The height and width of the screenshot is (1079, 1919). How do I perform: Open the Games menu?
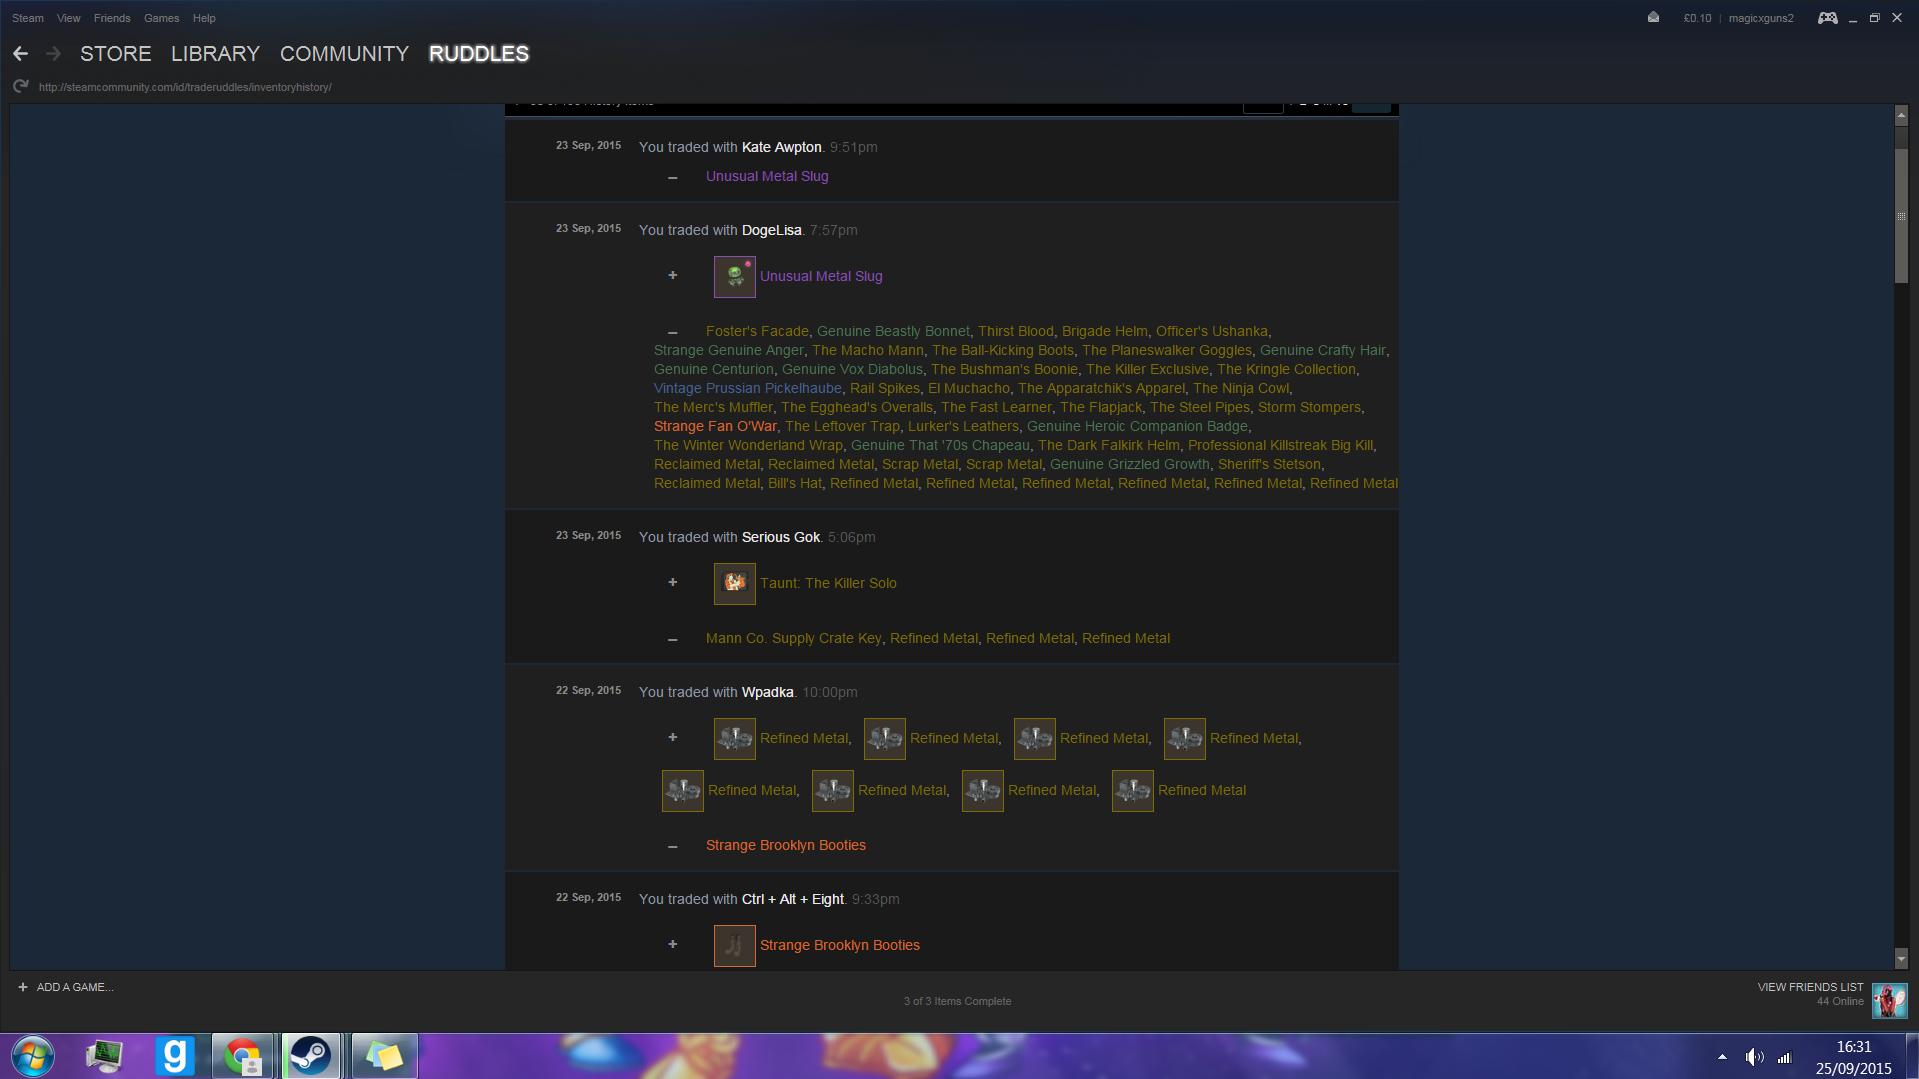pyautogui.click(x=161, y=18)
